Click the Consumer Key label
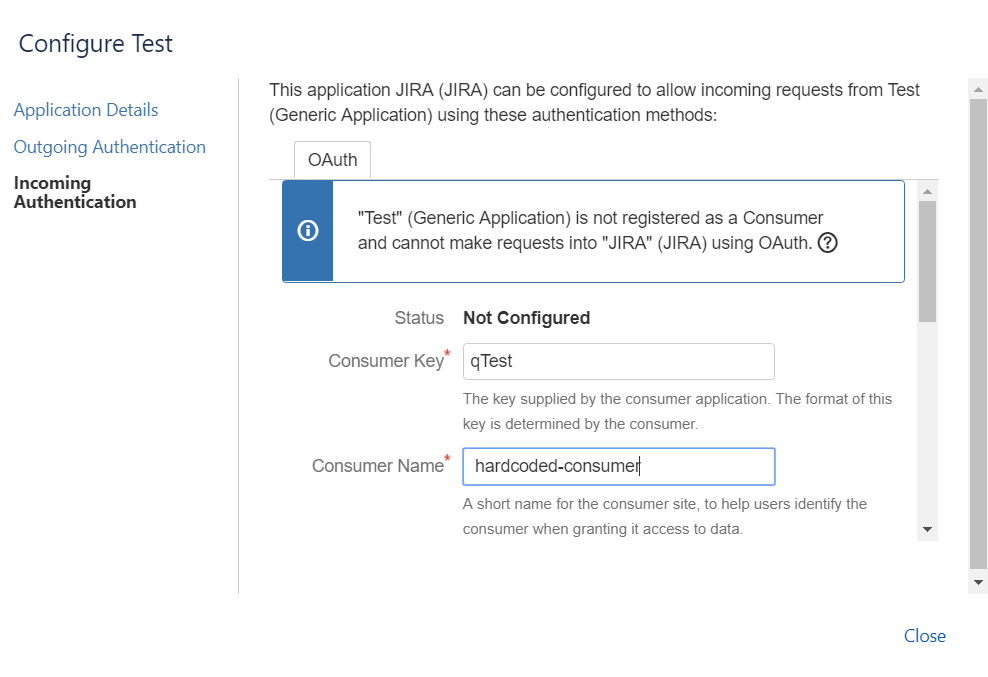Image resolution: width=988 pixels, height=677 pixels. point(385,361)
